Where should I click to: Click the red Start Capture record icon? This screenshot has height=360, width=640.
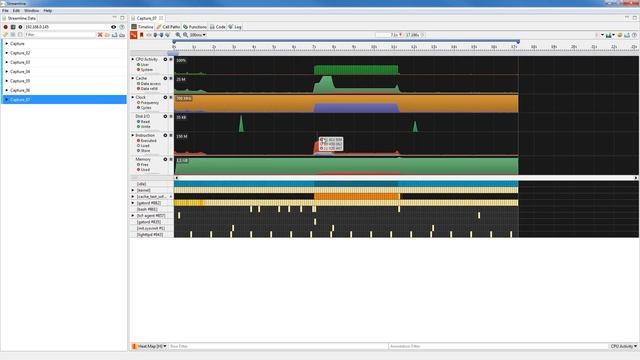click(x=5, y=27)
